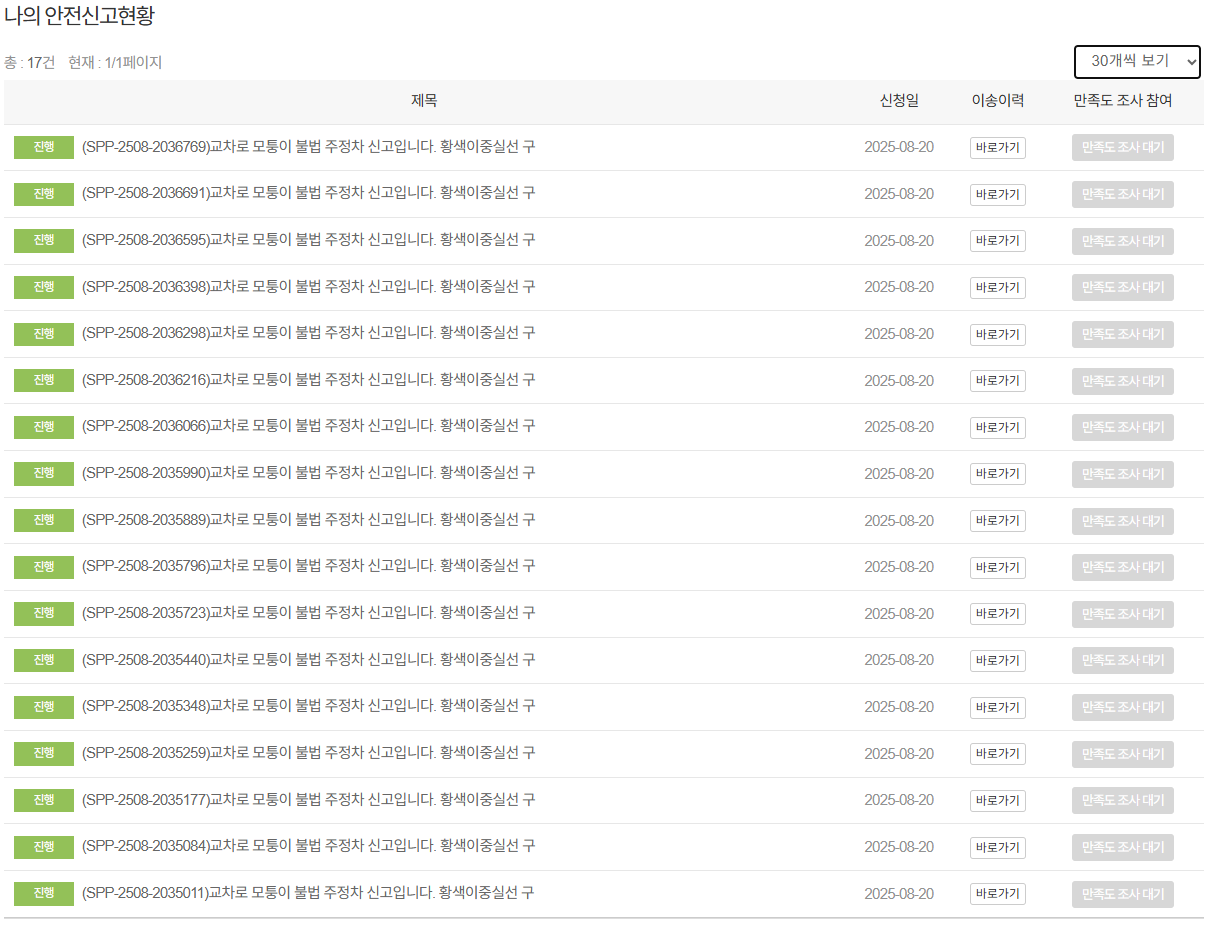
Task: Click the 진행 badge on report SPP-2508-2036691
Action: pyautogui.click(x=43, y=194)
